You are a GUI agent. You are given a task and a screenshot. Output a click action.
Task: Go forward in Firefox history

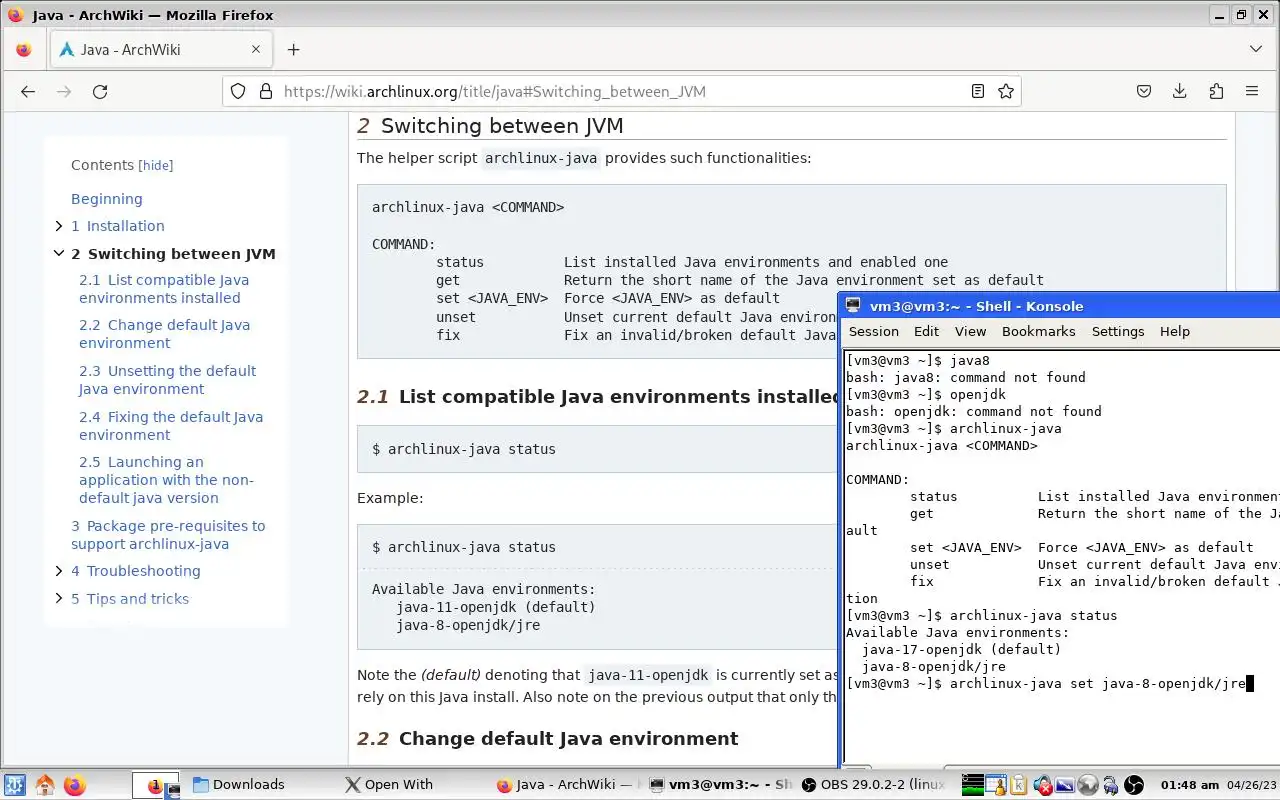64,91
